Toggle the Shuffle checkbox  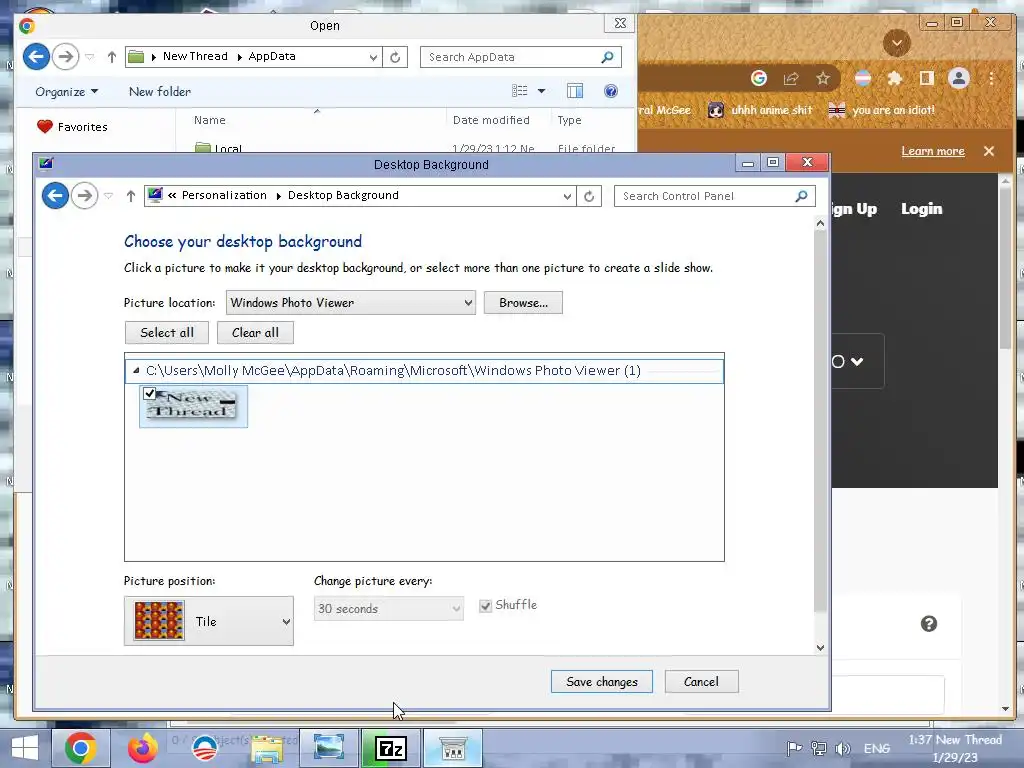(x=485, y=606)
